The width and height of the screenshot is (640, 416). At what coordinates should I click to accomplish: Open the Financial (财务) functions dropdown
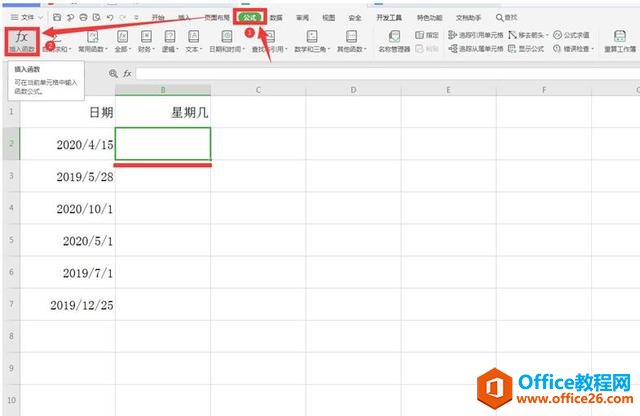(x=146, y=42)
